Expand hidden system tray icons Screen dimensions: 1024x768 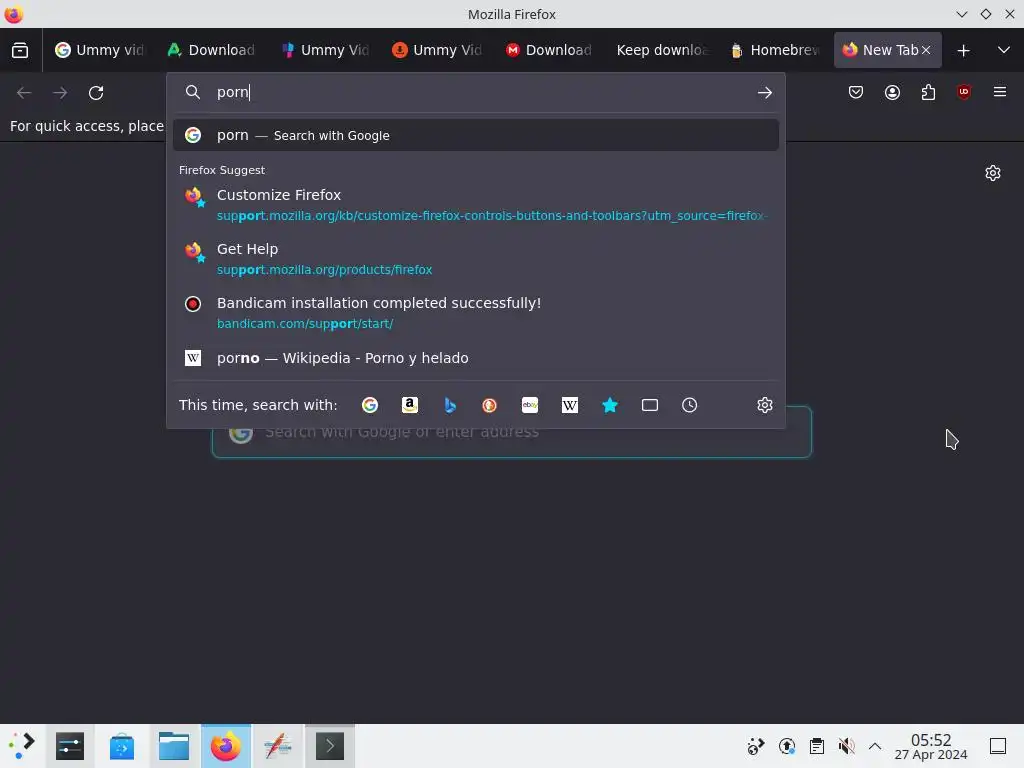[875, 746]
